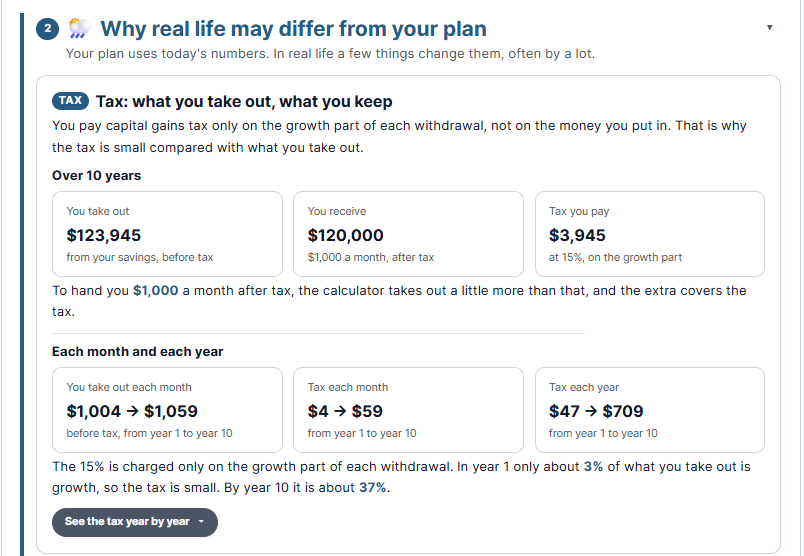This screenshot has width=804, height=556.
Task: Click the rain cloud emoji icon
Action: click(x=79, y=28)
